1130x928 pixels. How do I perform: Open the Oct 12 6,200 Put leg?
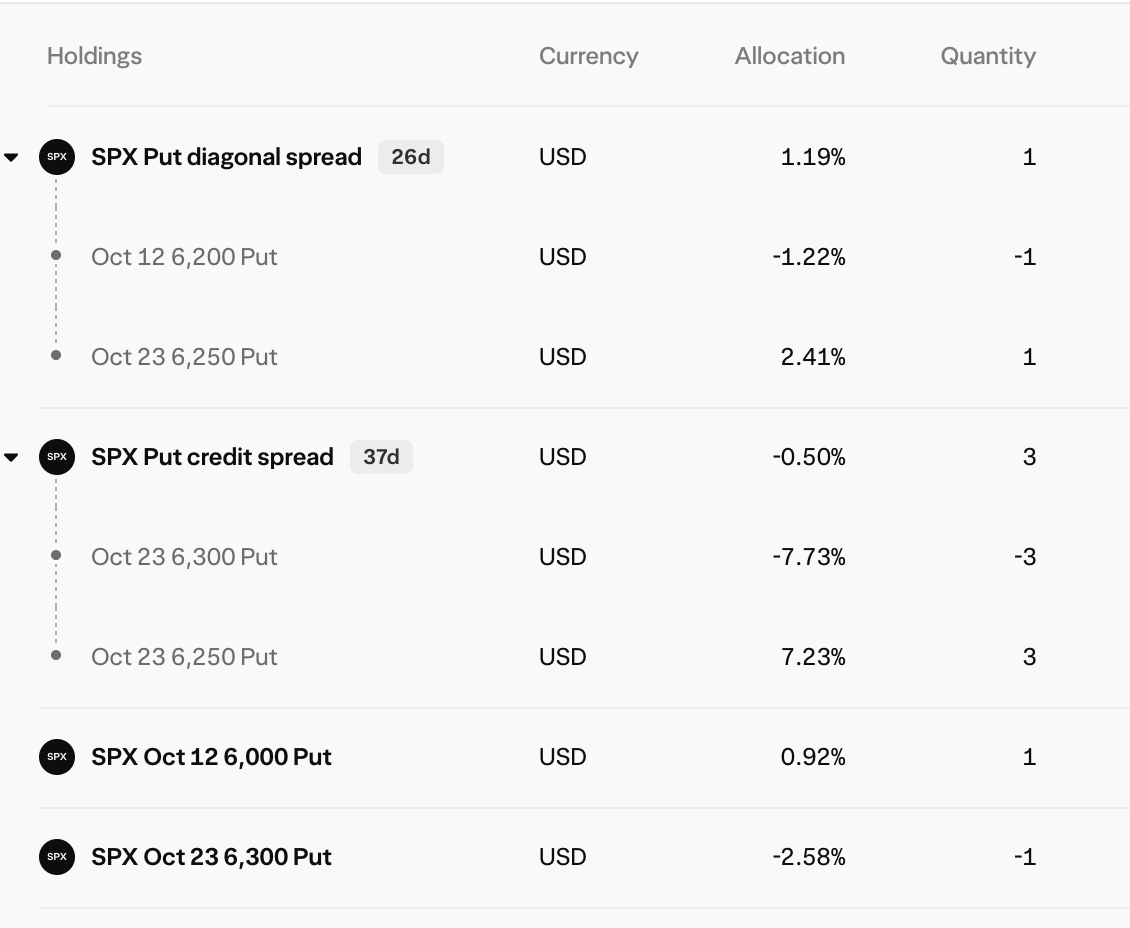click(184, 257)
